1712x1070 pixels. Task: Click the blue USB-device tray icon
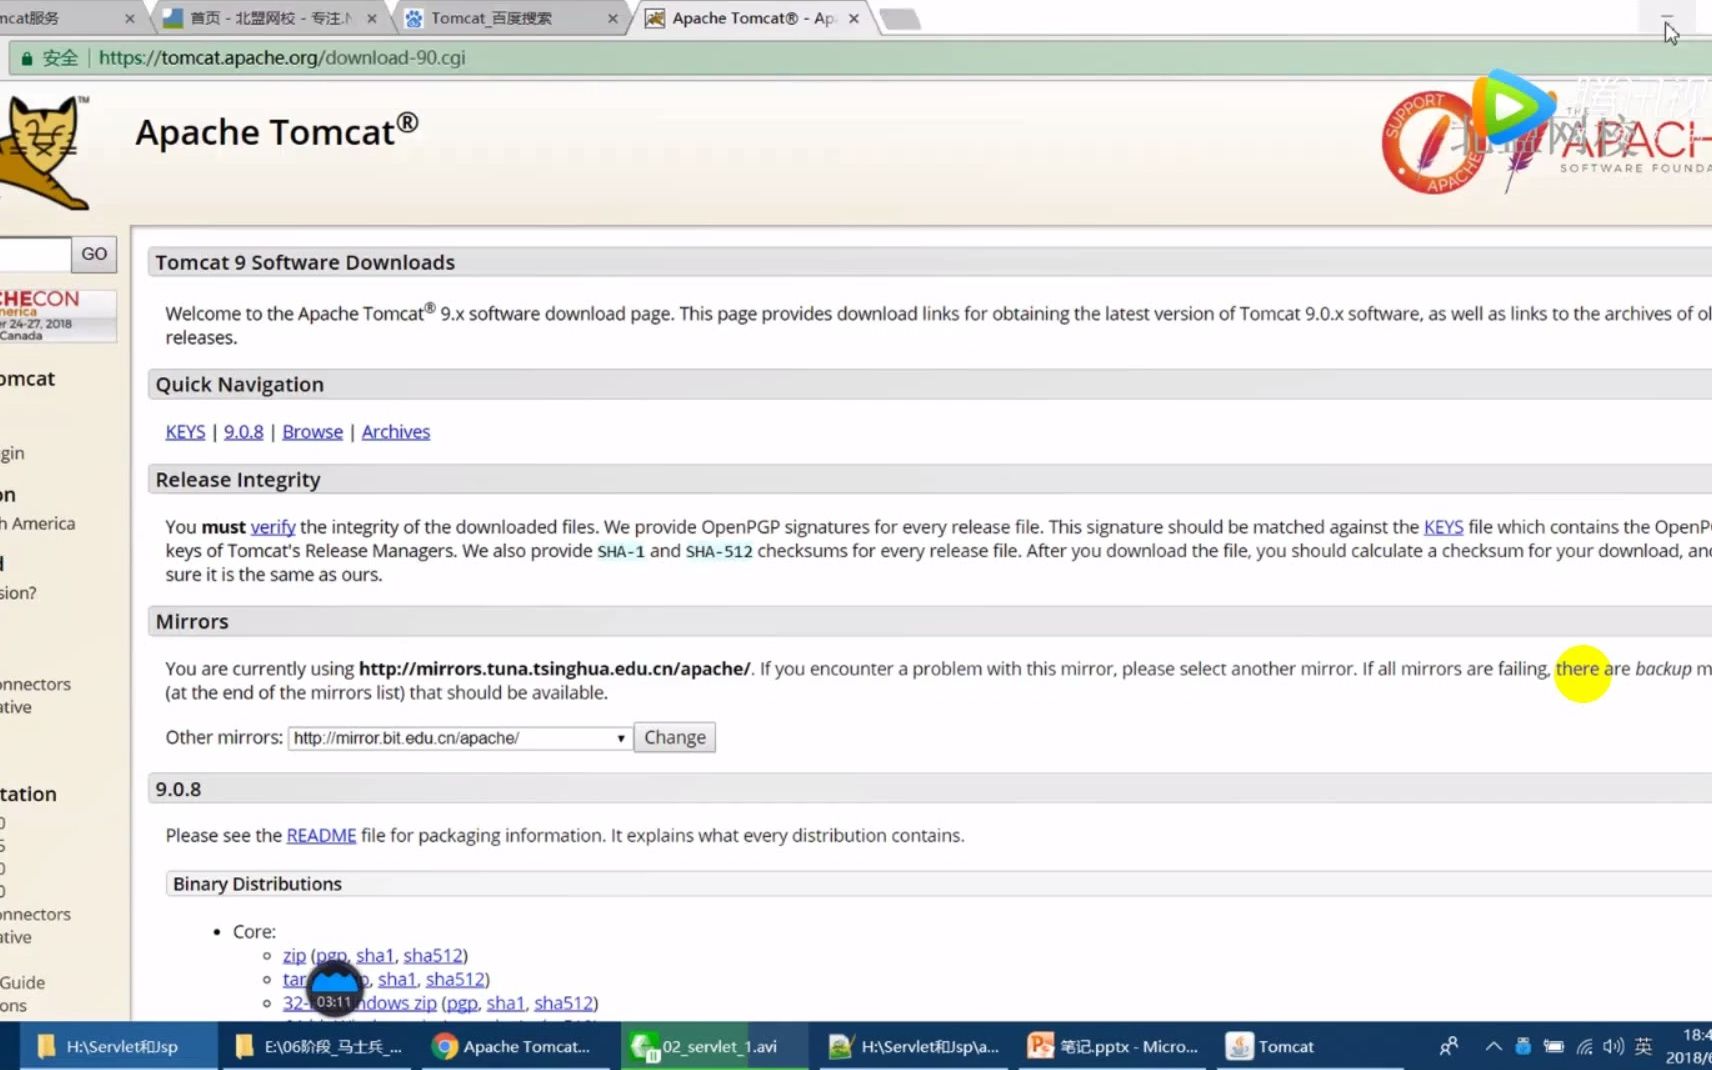(x=1523, y=1046)
